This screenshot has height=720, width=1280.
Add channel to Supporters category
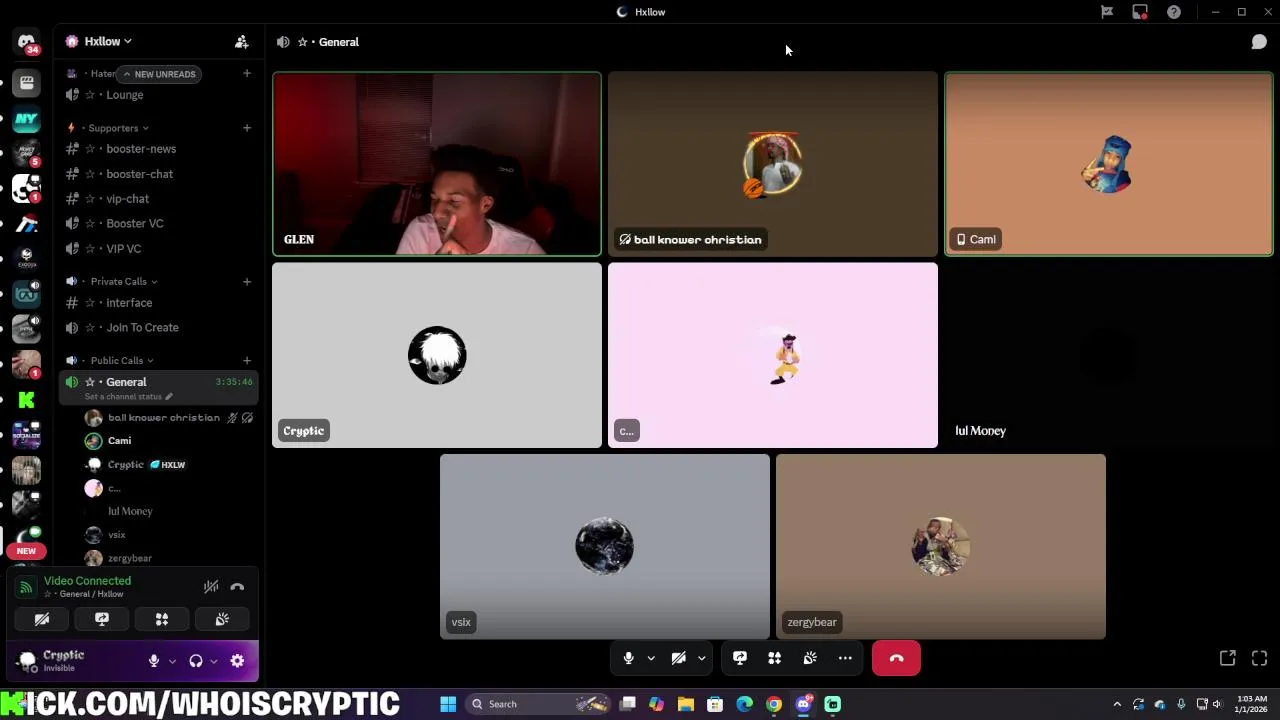coord(246,128)
